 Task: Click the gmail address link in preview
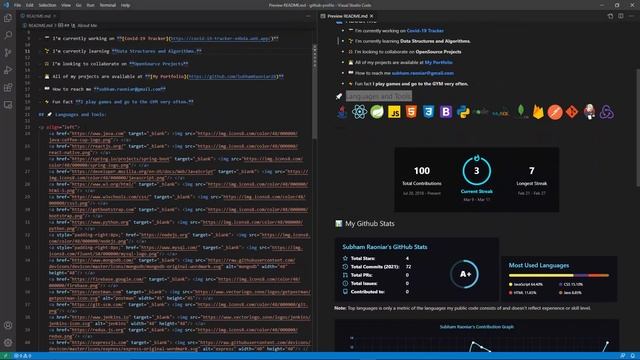(422, 73)
